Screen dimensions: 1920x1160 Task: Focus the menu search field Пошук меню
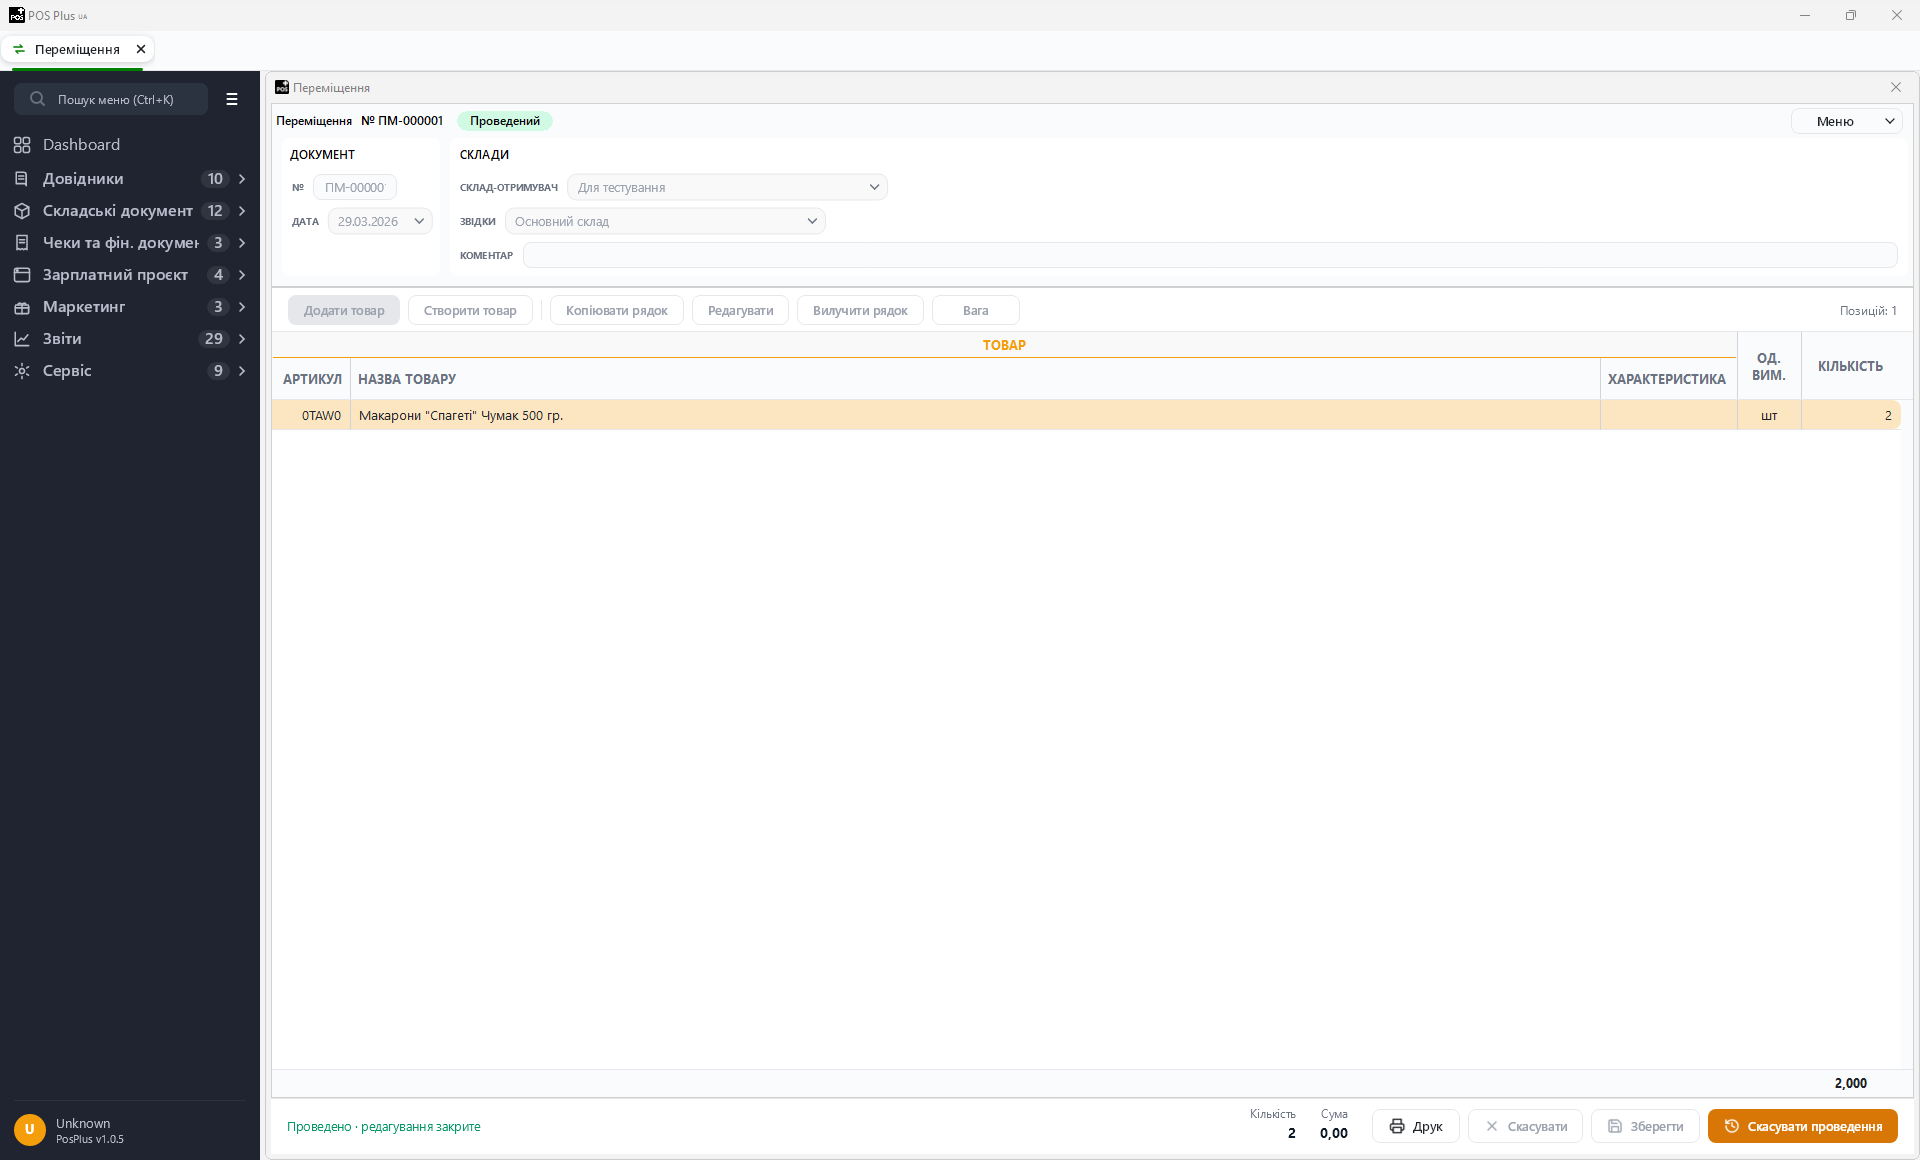click(111, 99)
